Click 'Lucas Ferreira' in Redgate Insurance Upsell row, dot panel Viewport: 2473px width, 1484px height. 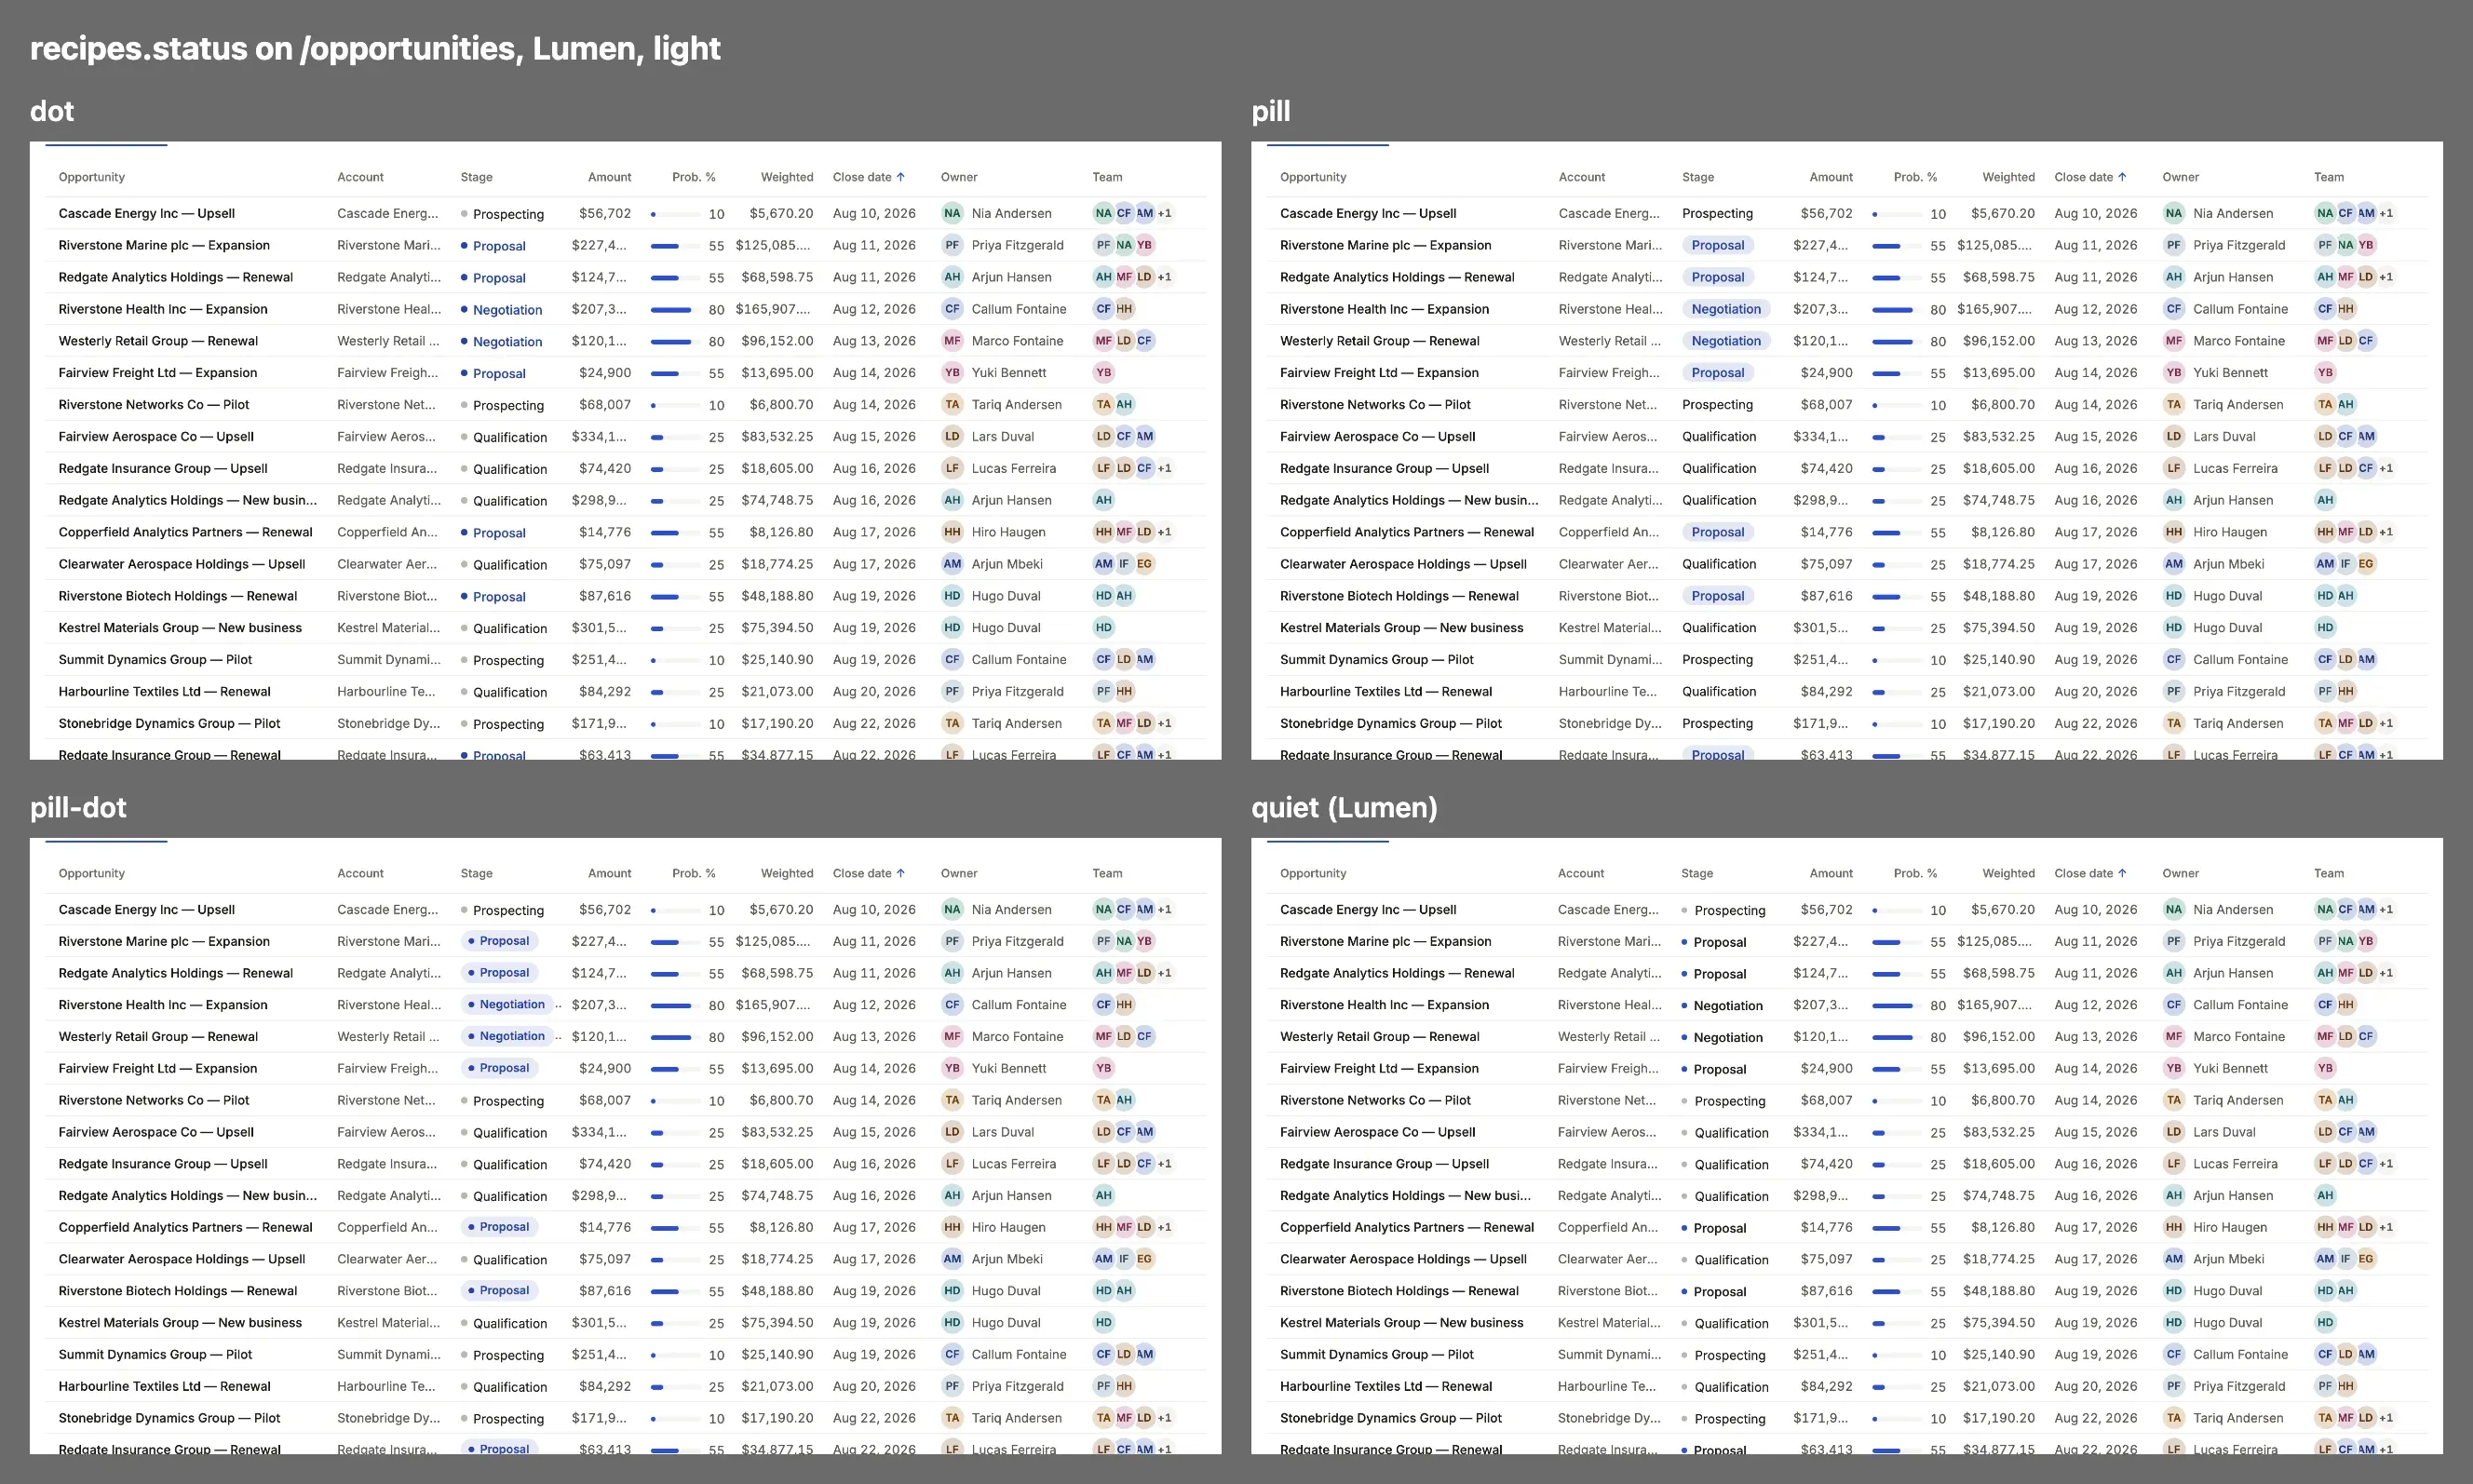coord(1013,468)
